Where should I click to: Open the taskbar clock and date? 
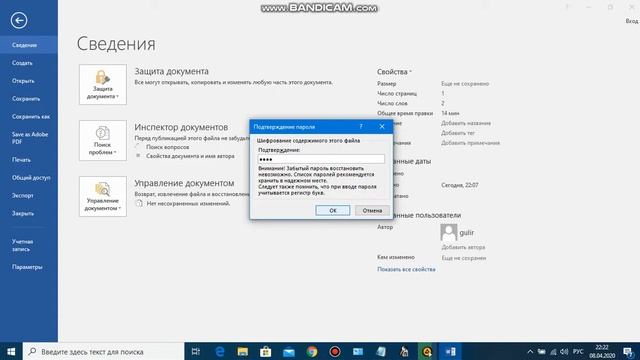coord(602,351)
